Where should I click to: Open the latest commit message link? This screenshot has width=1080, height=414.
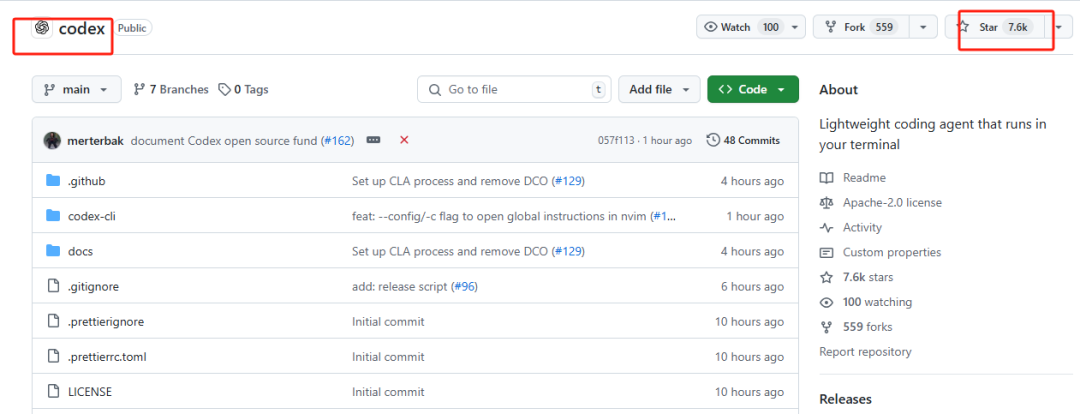(225, 141)
